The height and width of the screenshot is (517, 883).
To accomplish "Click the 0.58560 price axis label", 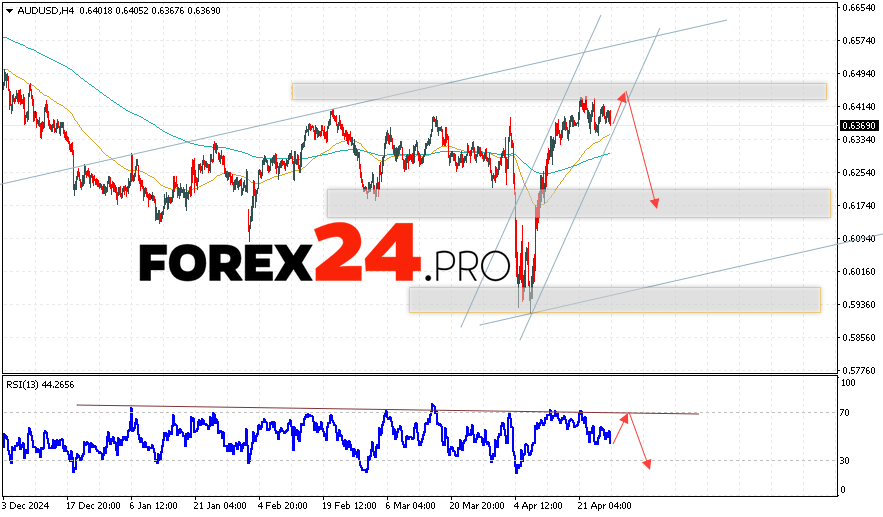I will (859, 337).
